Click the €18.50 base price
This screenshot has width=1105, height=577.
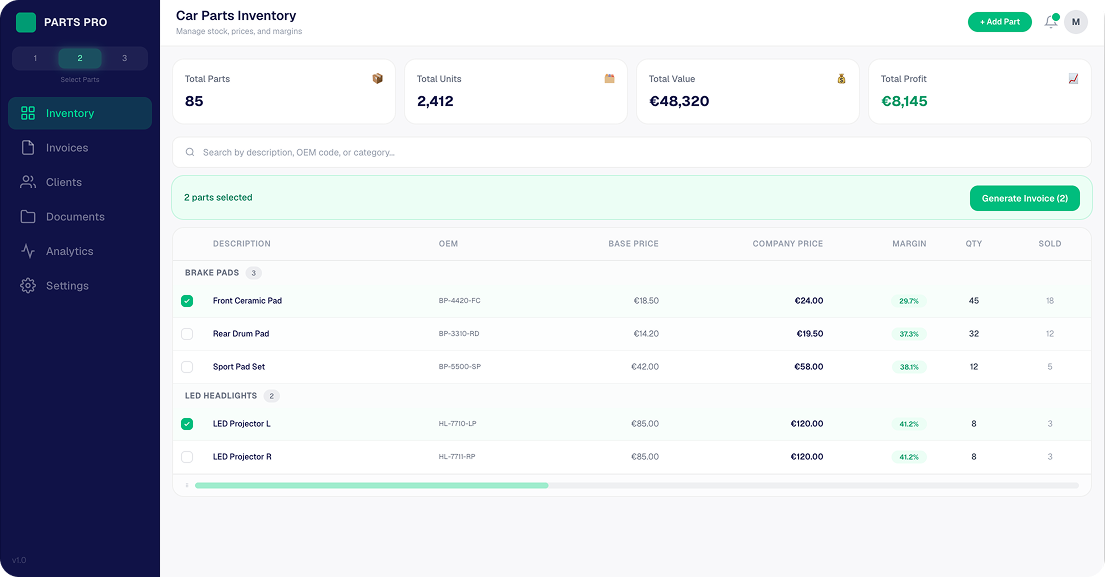click(646, 301)
